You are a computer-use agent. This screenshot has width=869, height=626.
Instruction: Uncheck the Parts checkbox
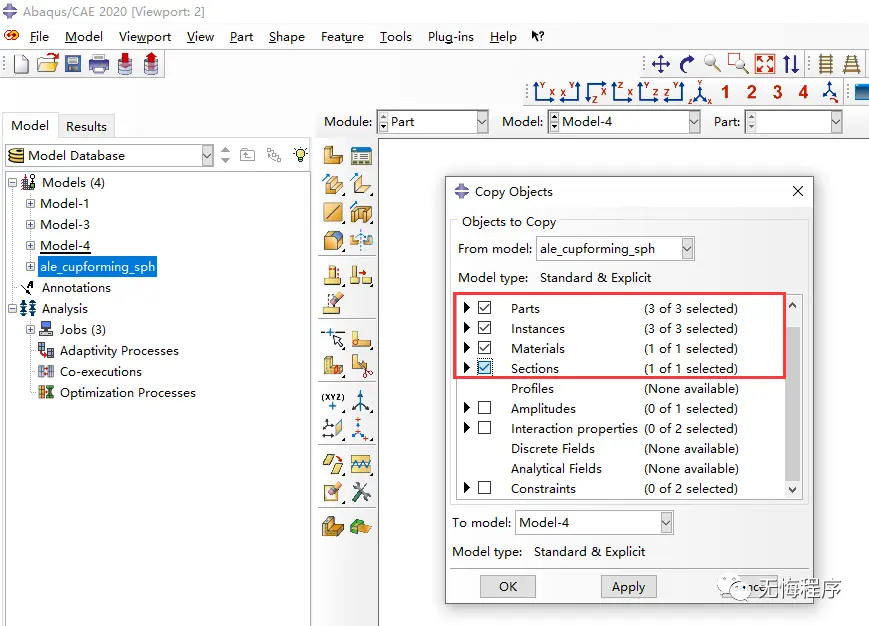pyautogui.click(x=484, y=307)
